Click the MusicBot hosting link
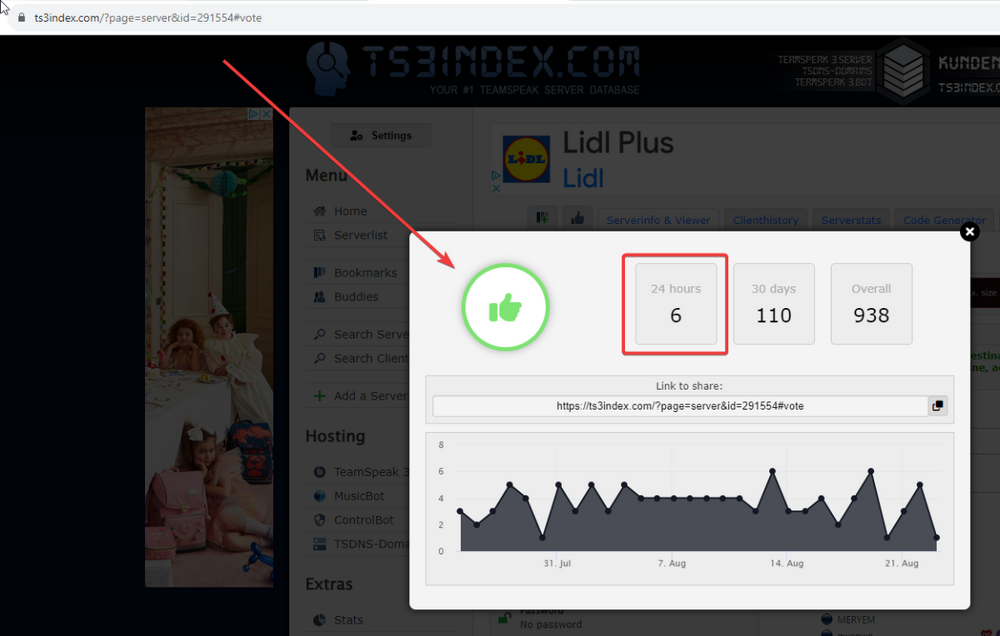This screenshot has width=1000, height=636. (x=364, y=496)
